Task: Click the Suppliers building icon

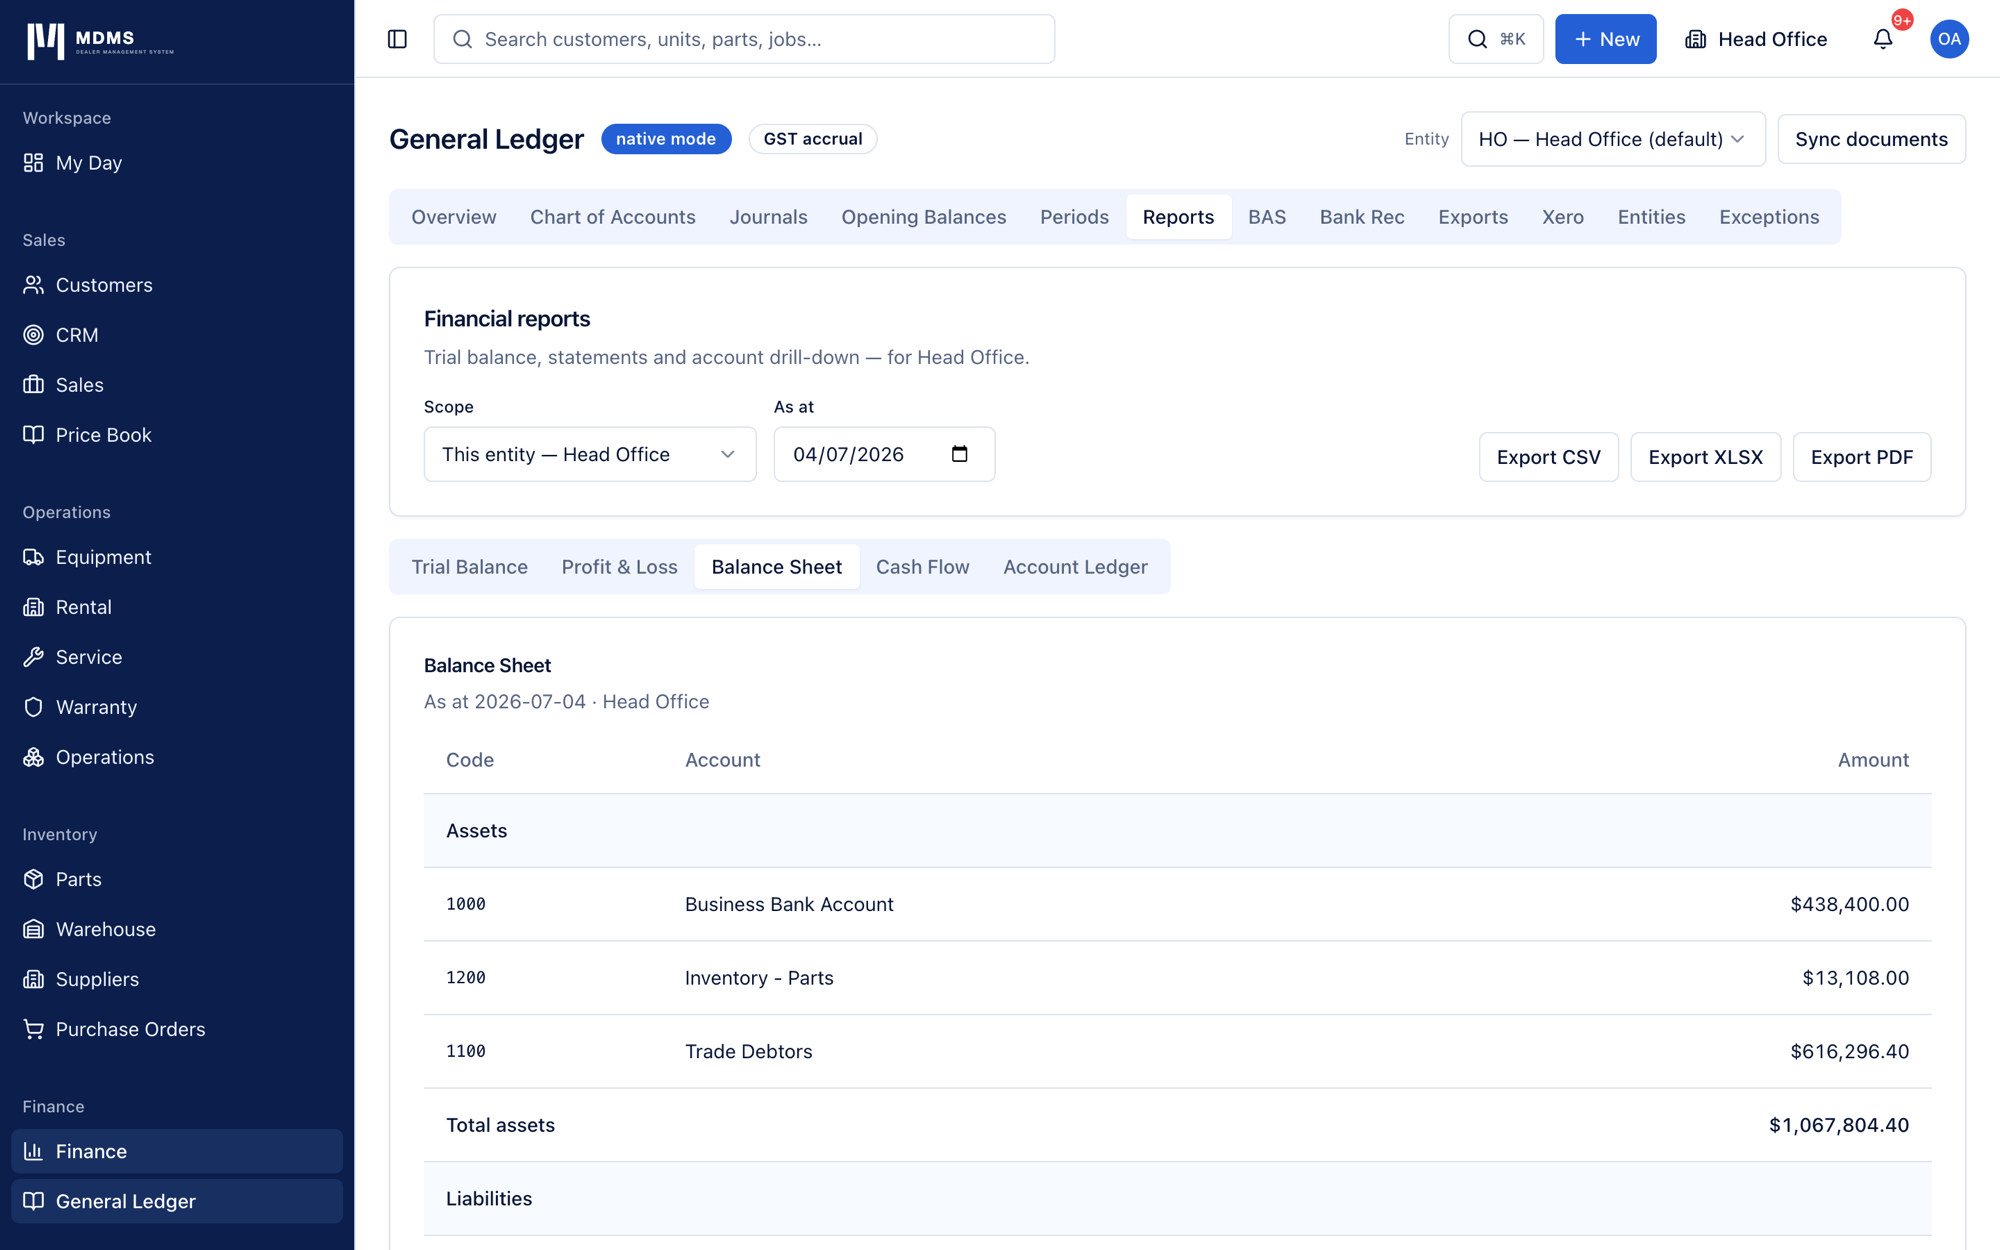Action: 34,979
